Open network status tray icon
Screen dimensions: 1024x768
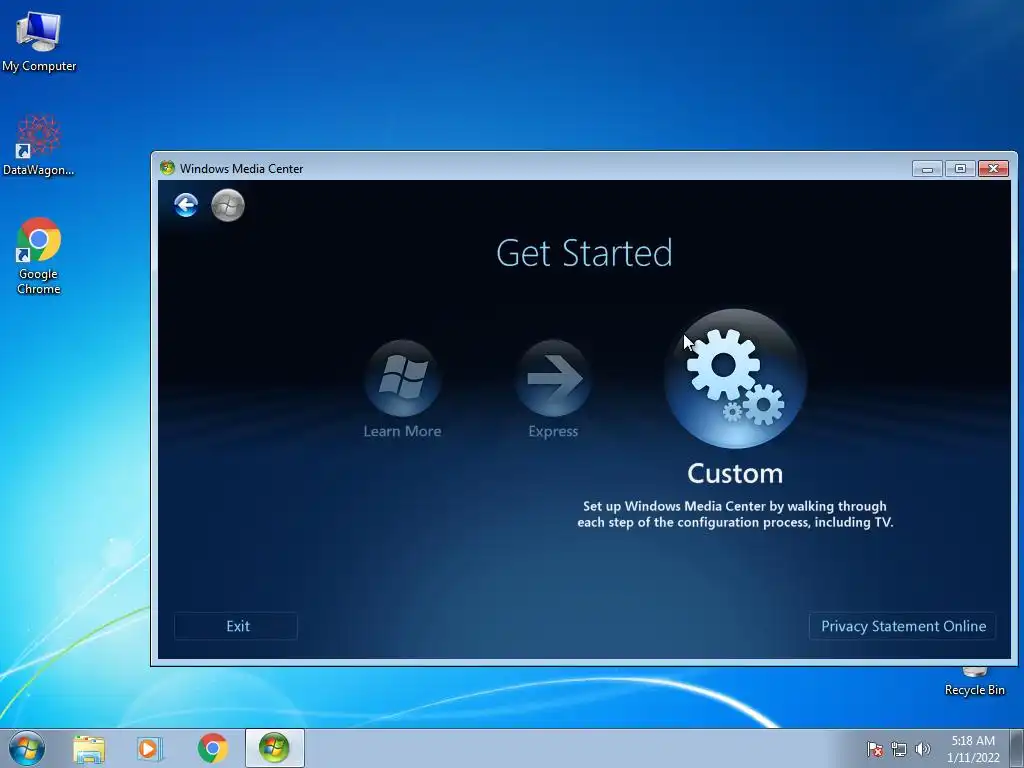[x=899, y=750]
